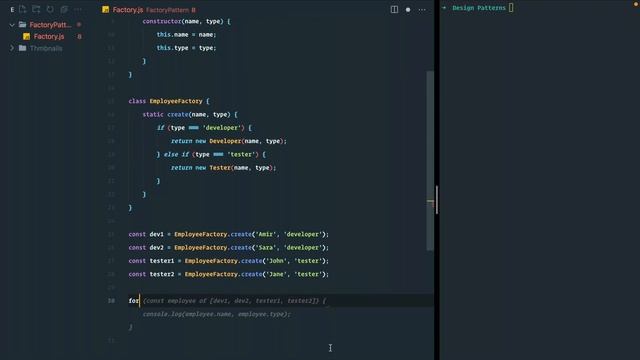Click the 'else if (type === 'tester')' line
Viewport: 640px width, 360px height.
click(211, 155)
